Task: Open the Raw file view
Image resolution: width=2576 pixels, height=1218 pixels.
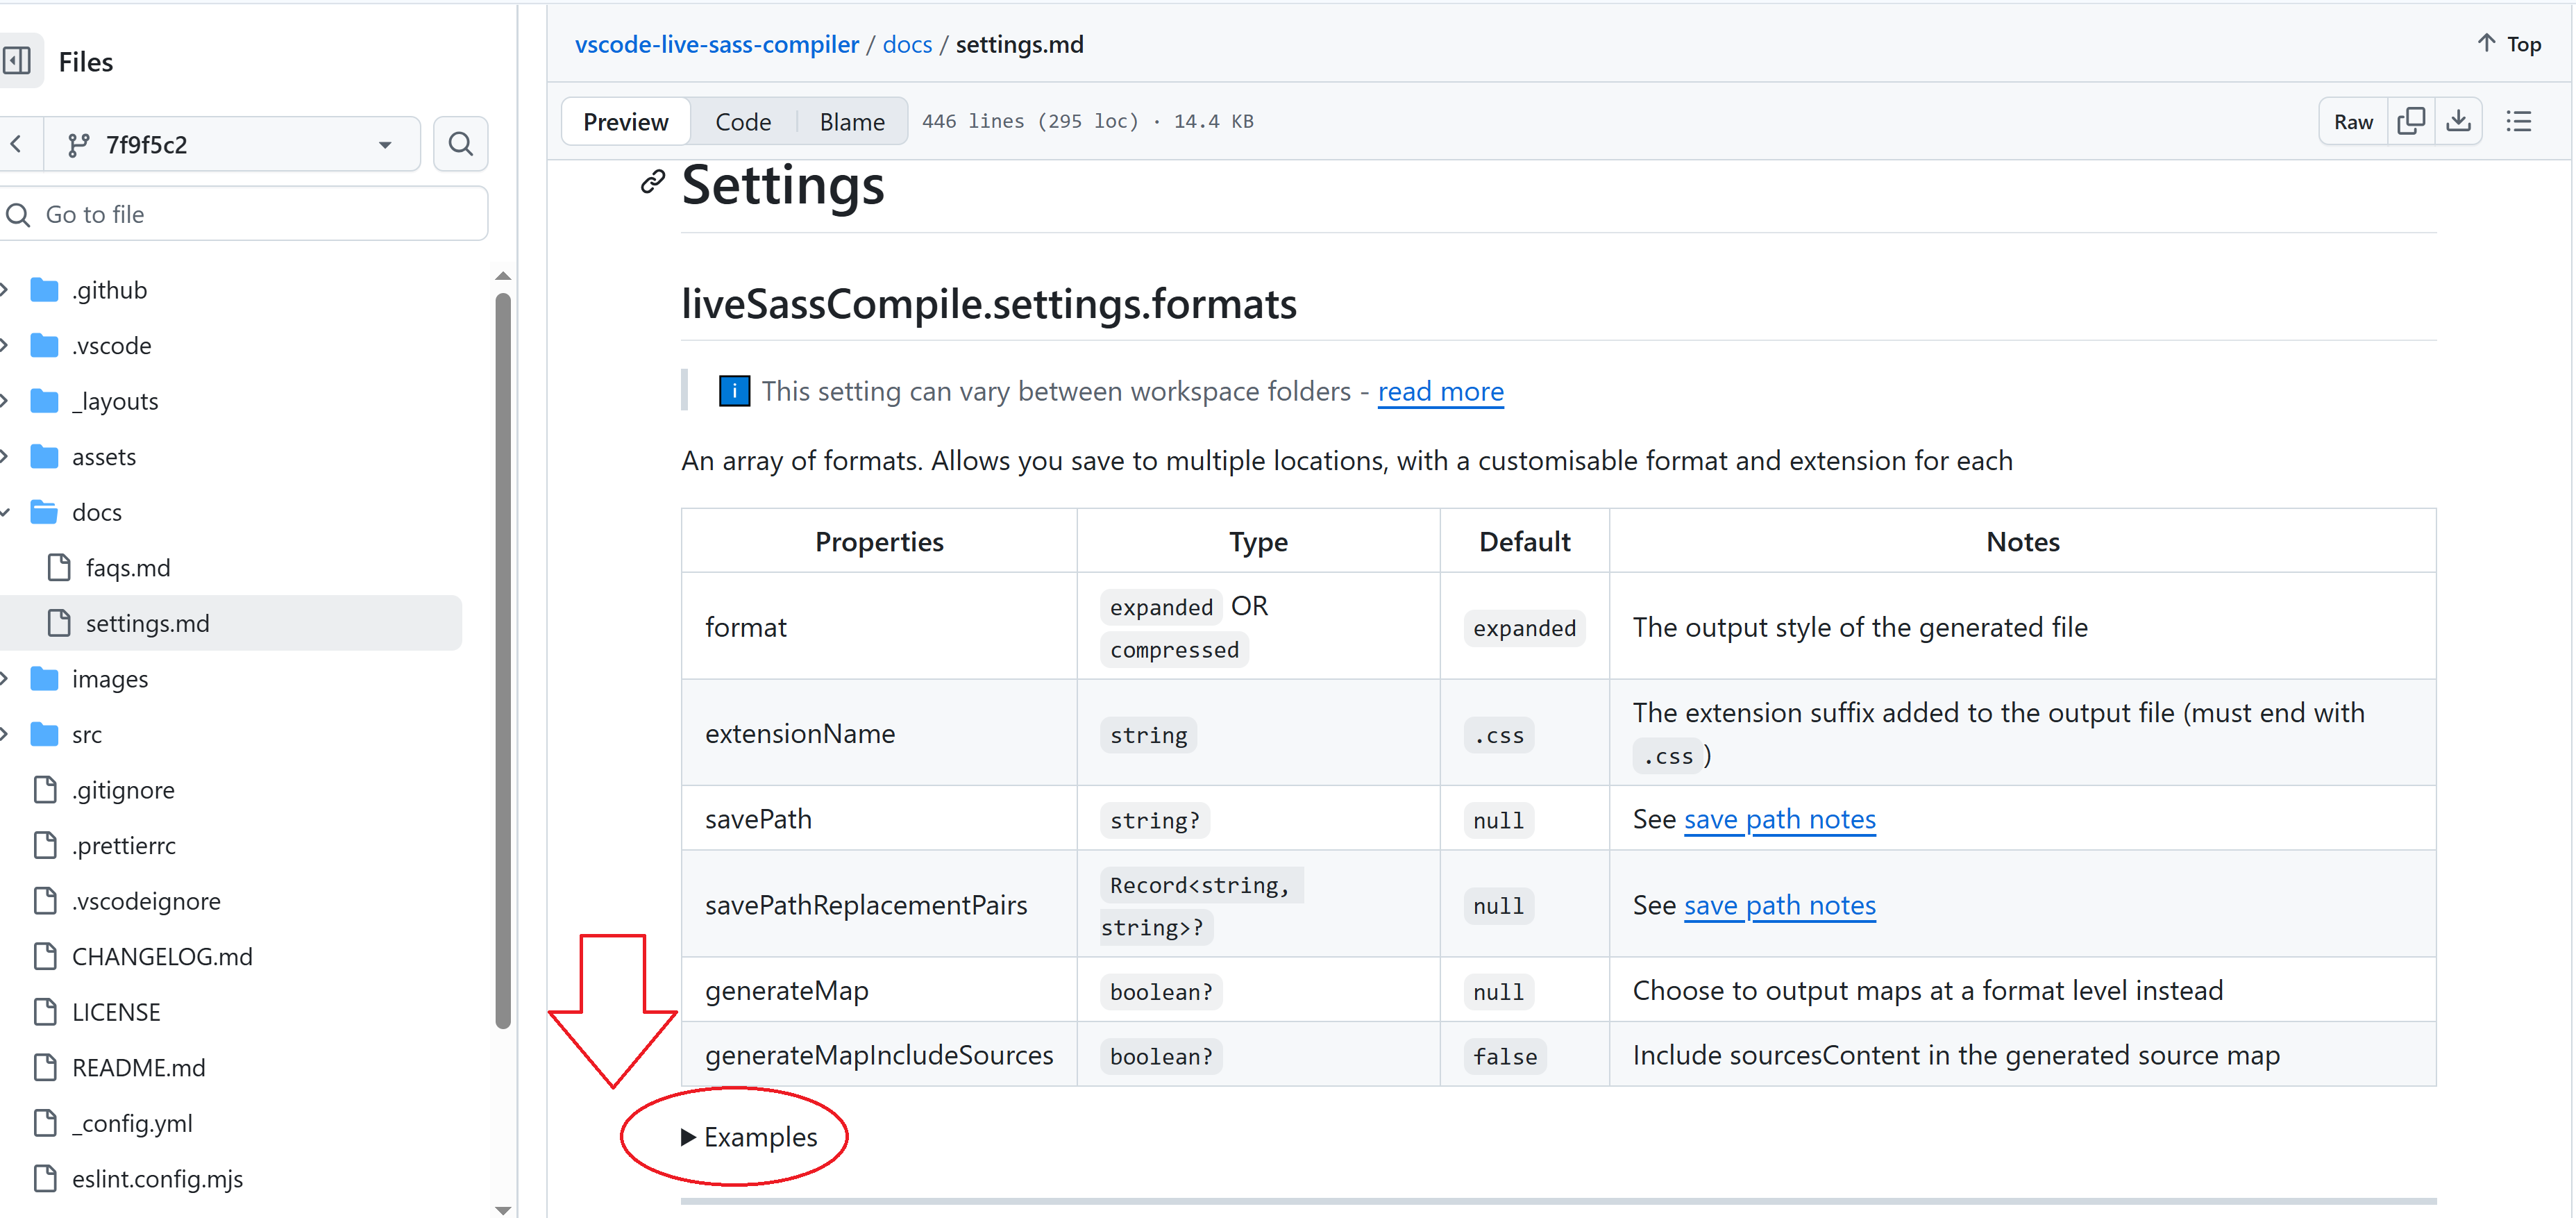Action: (x=2352, y=122)
